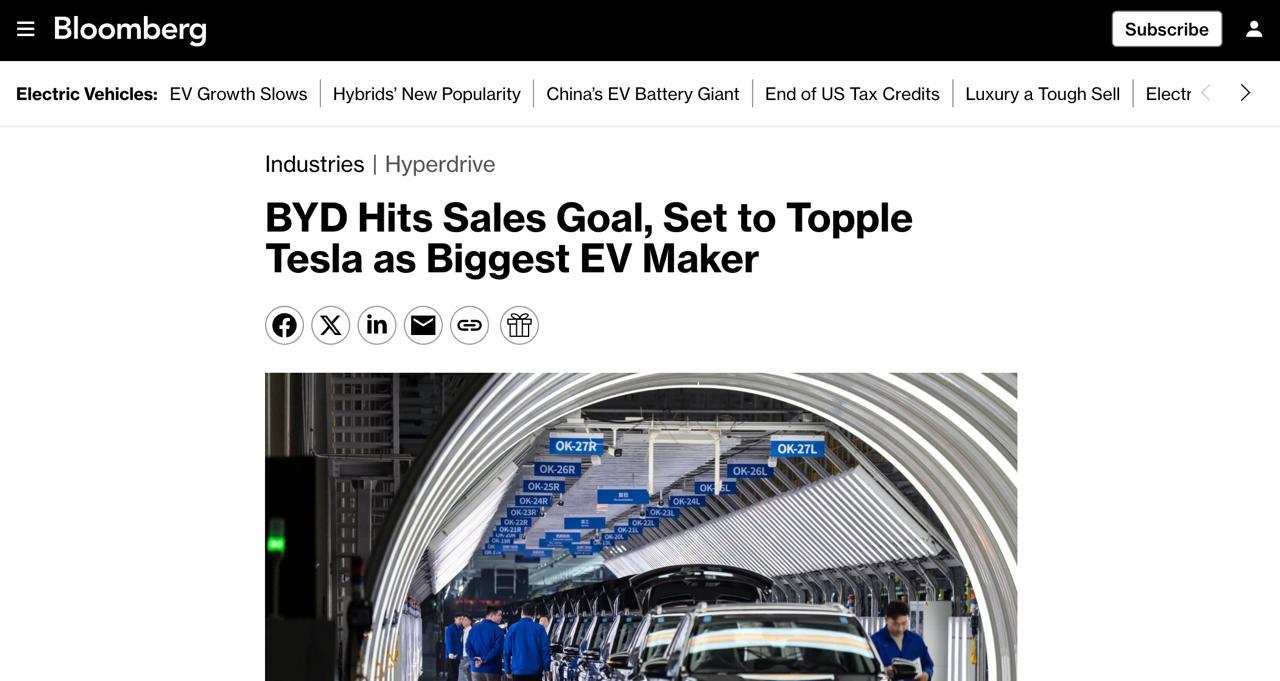This screenshot has height=681, width=1280.
Task: Share the article on LinkedIn
Action: (x=377, y=325)
